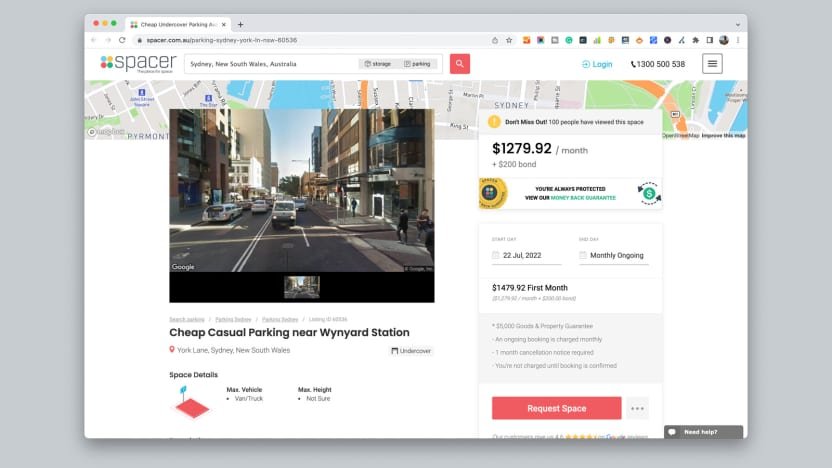Click Improve this map link

723,136
